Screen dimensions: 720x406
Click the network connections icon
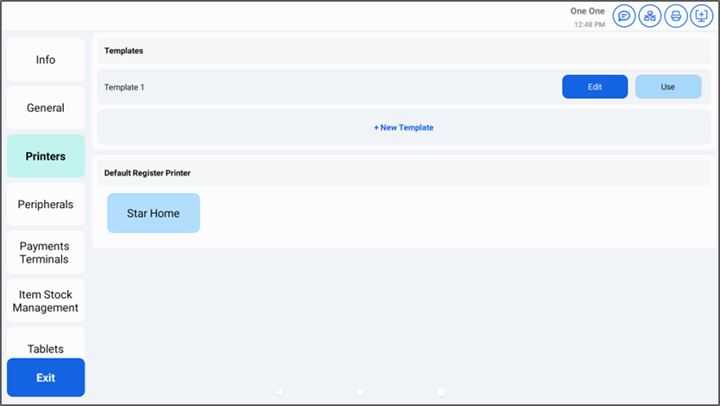coord(650,16)
